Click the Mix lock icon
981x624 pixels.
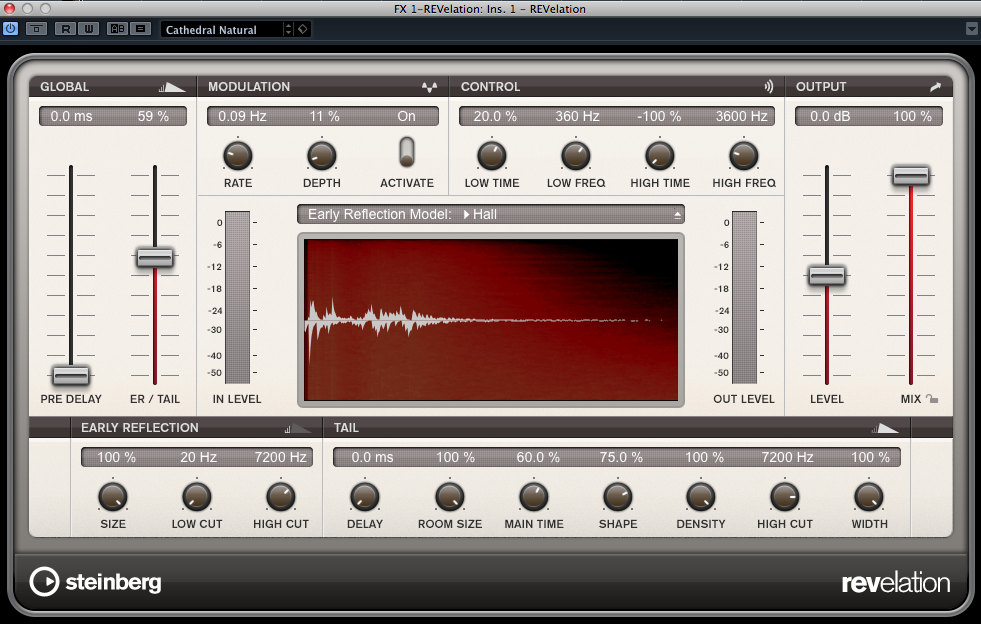(932, 399)
